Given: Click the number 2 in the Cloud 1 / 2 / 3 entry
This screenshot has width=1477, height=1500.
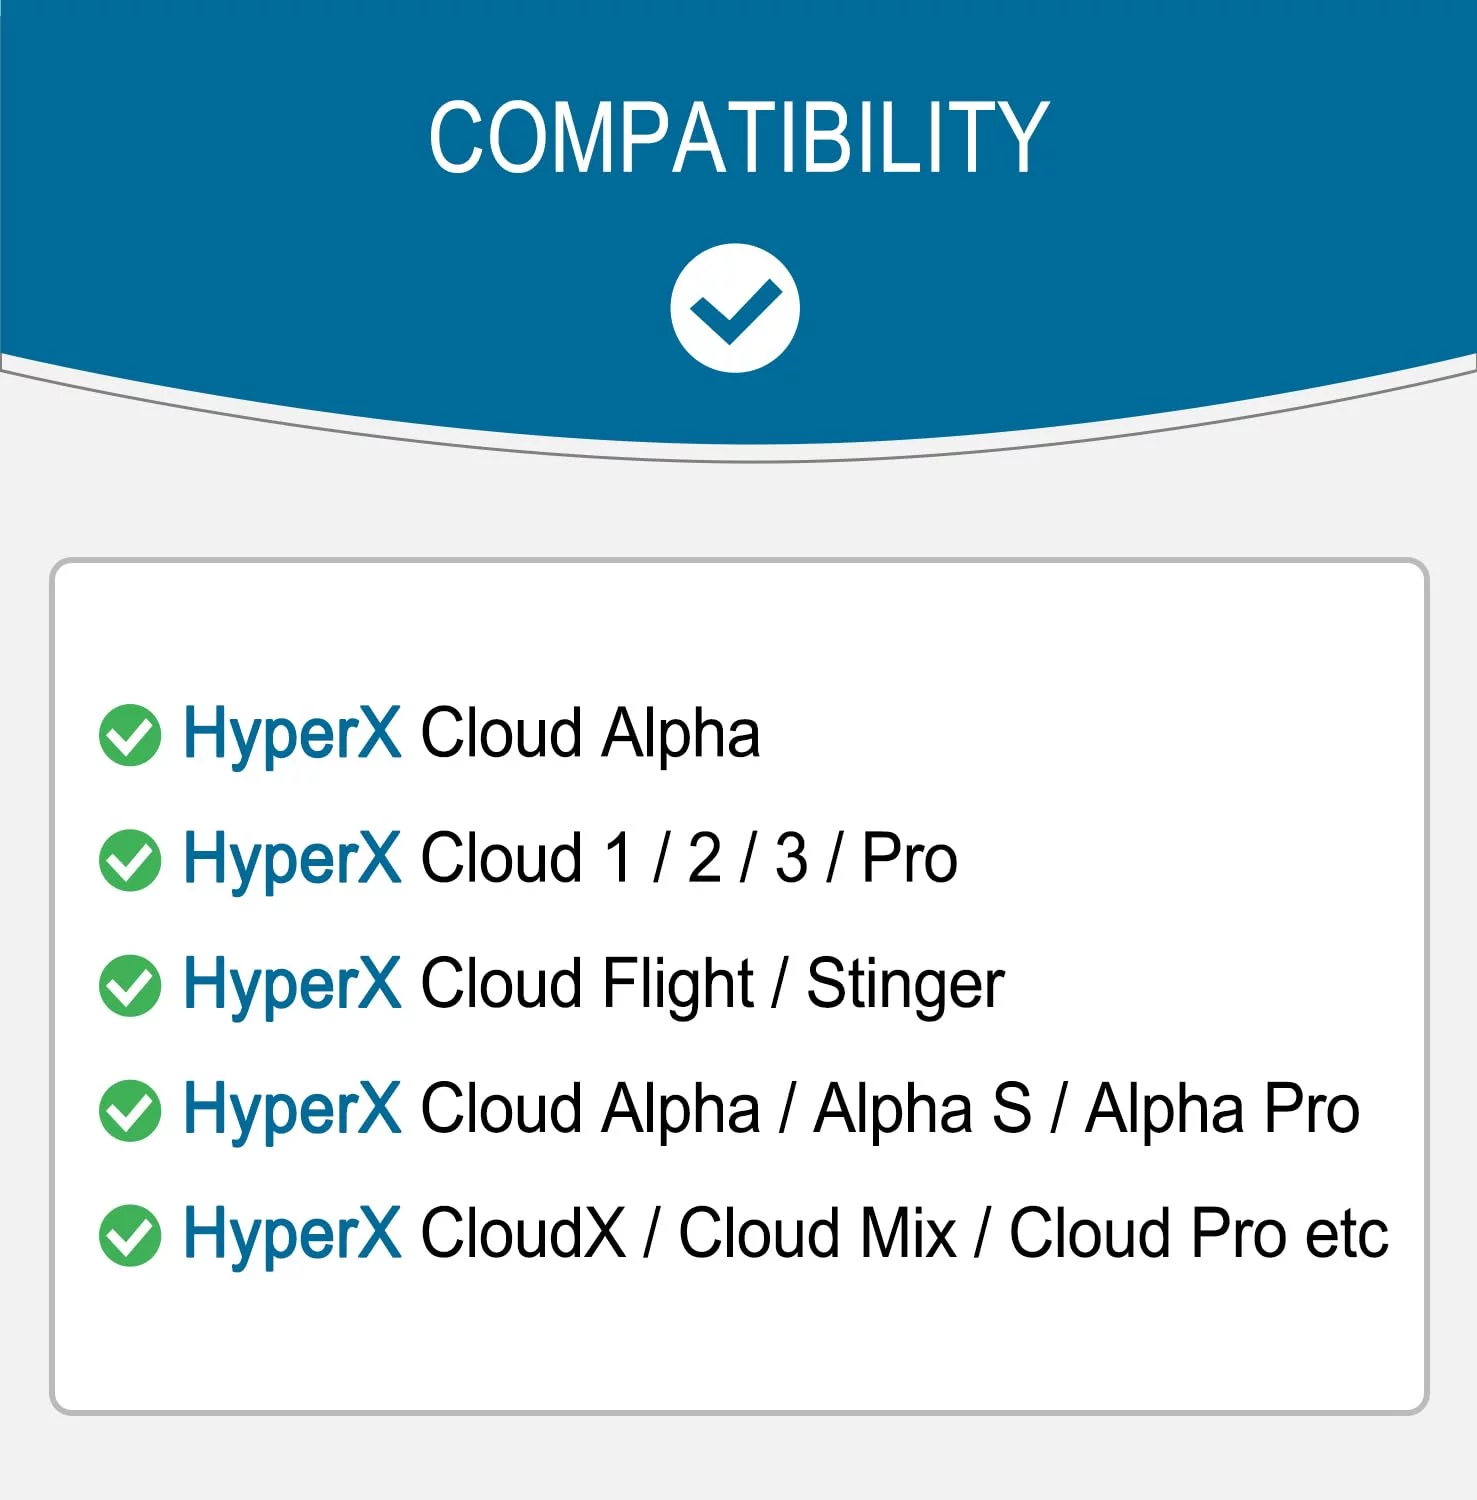Looking at the screenshot, I should [705, 860].
